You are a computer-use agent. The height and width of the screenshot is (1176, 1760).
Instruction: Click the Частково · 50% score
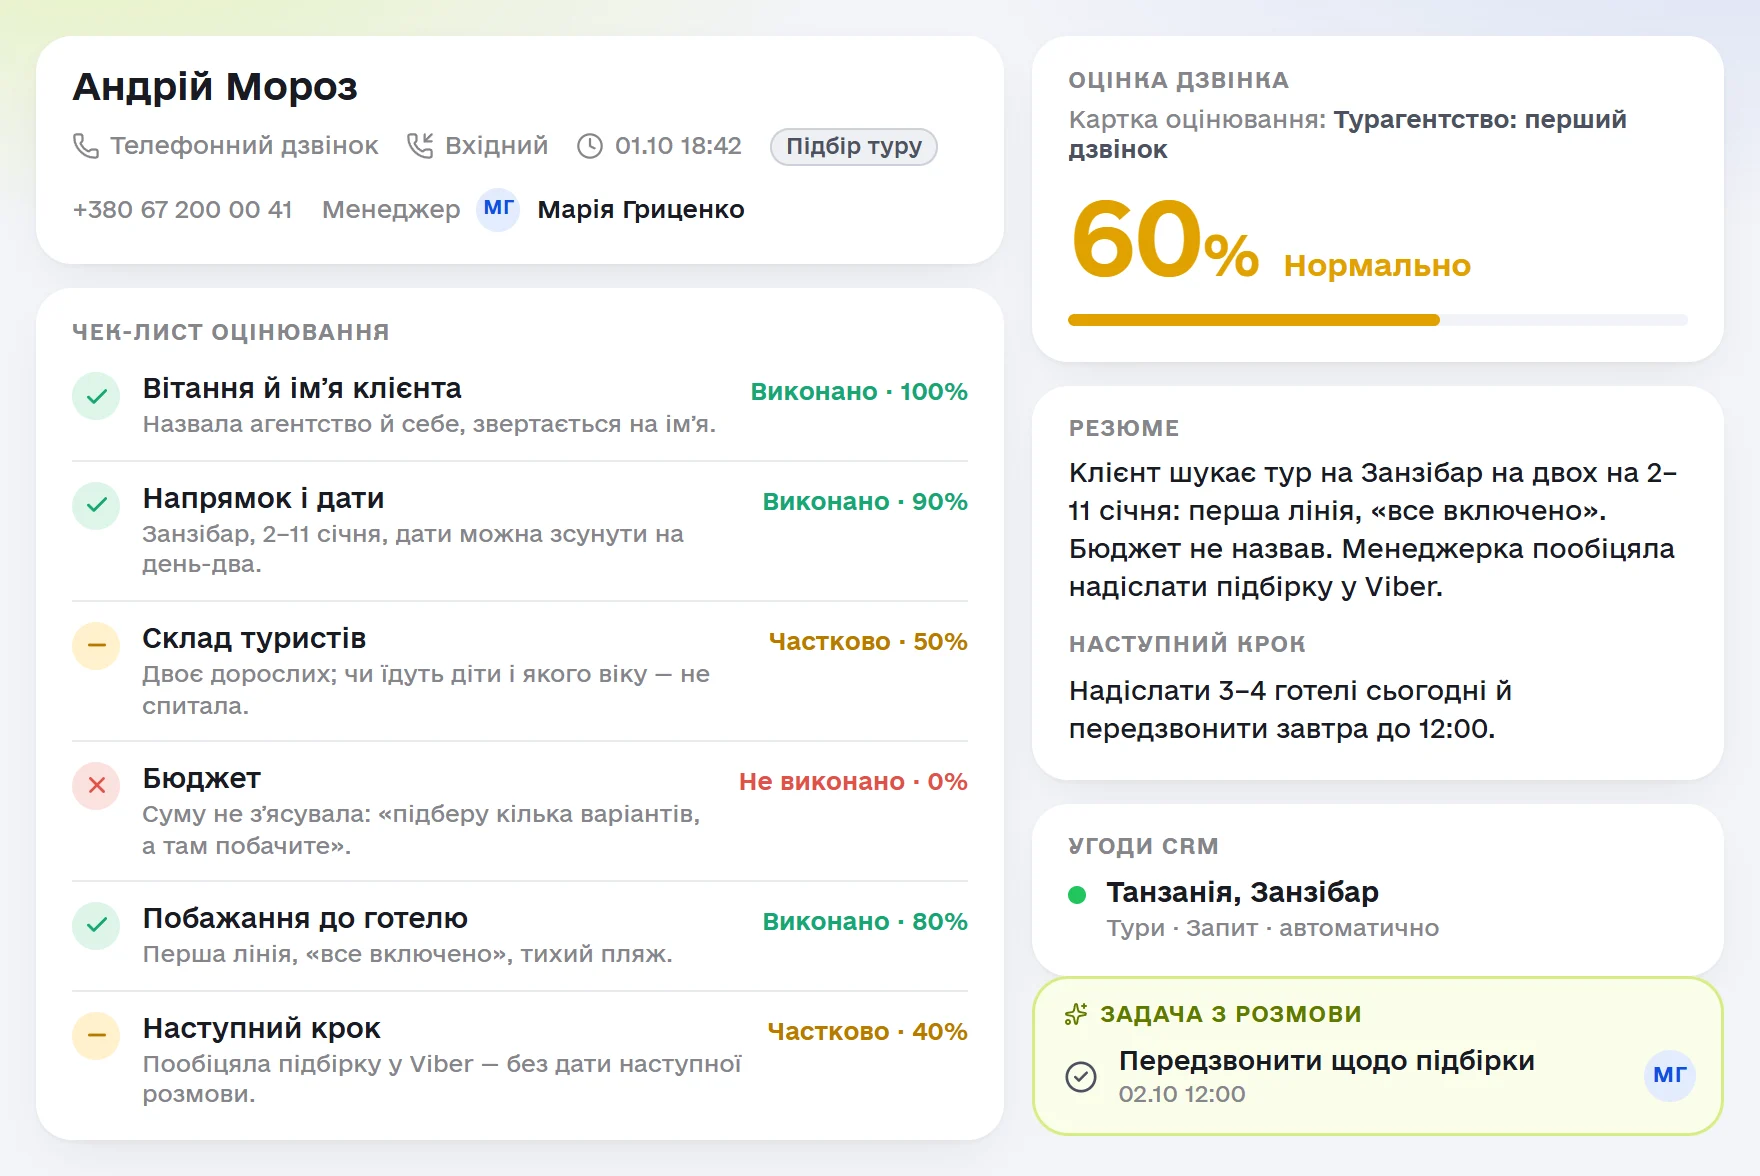[x=868, y=641]
